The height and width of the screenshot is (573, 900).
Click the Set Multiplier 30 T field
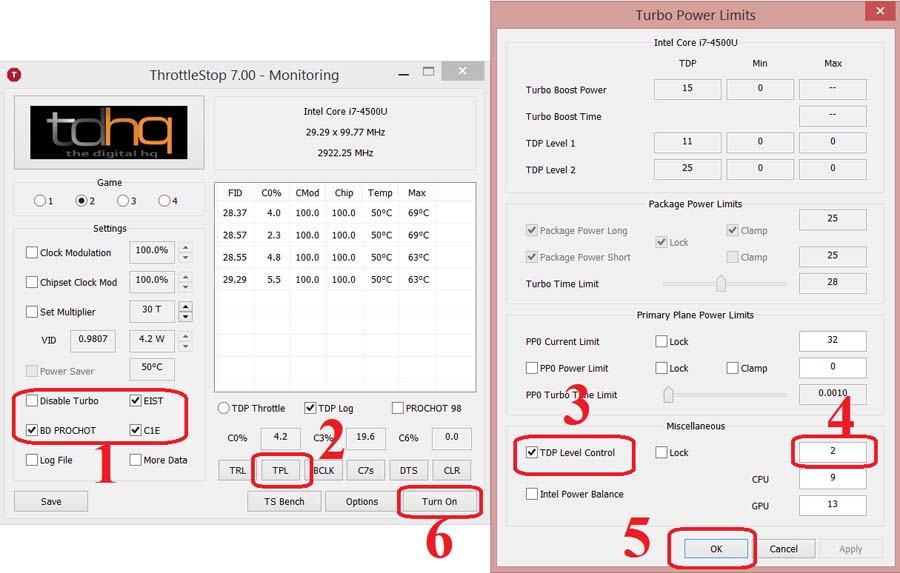click(152, 310)
